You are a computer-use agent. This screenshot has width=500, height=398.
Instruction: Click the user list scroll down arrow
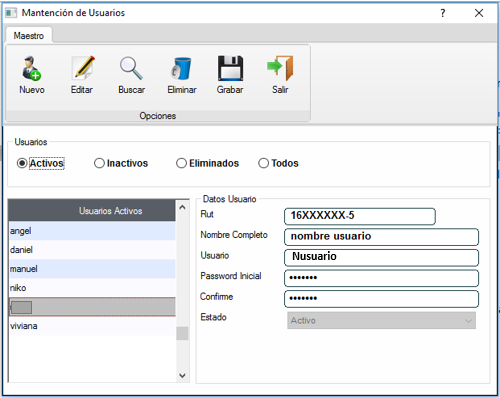182,376
